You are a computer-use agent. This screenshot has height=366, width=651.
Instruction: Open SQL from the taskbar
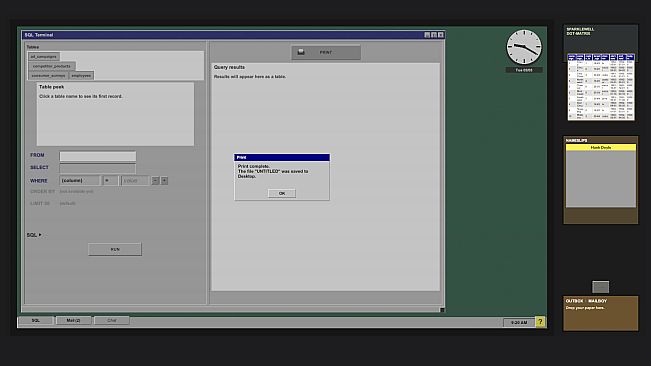(x=36, y=320)
